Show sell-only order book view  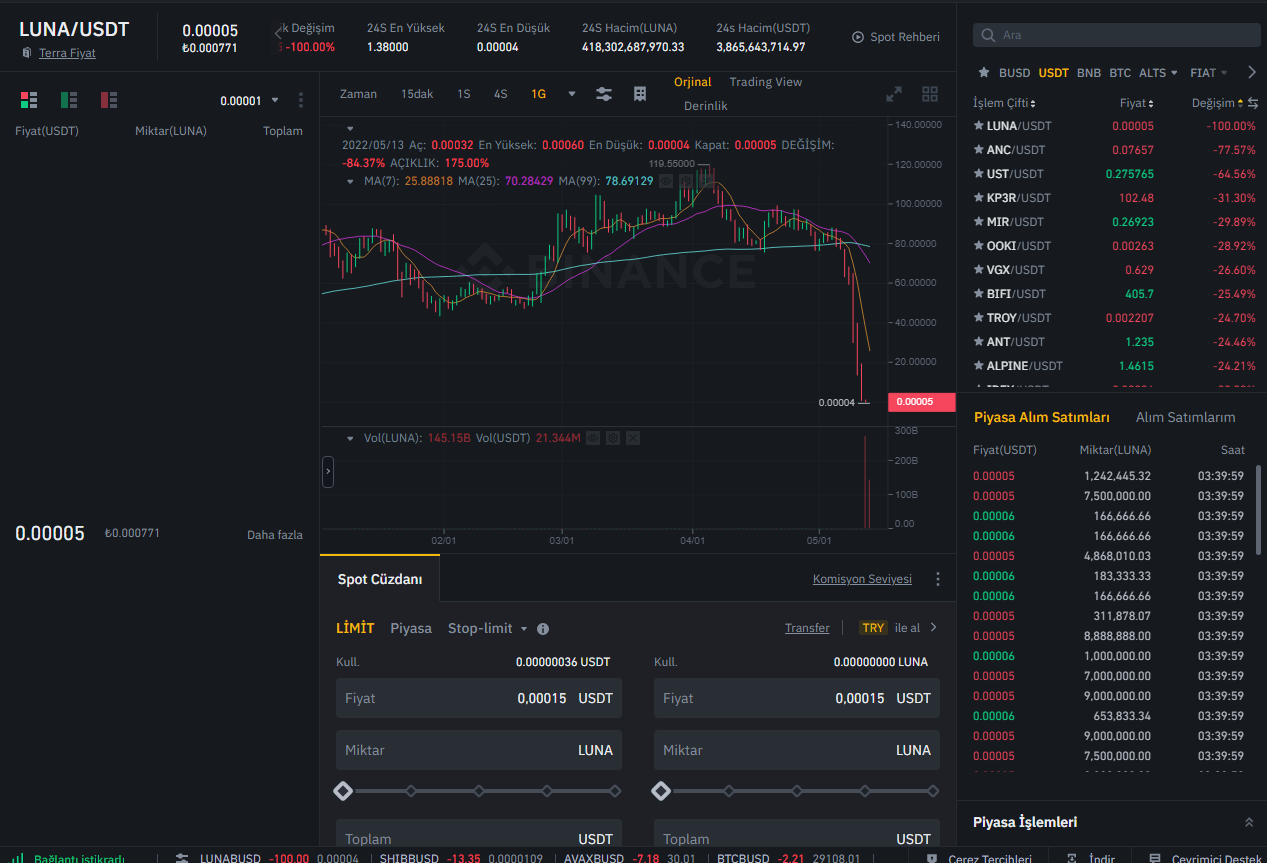(109, 100)
